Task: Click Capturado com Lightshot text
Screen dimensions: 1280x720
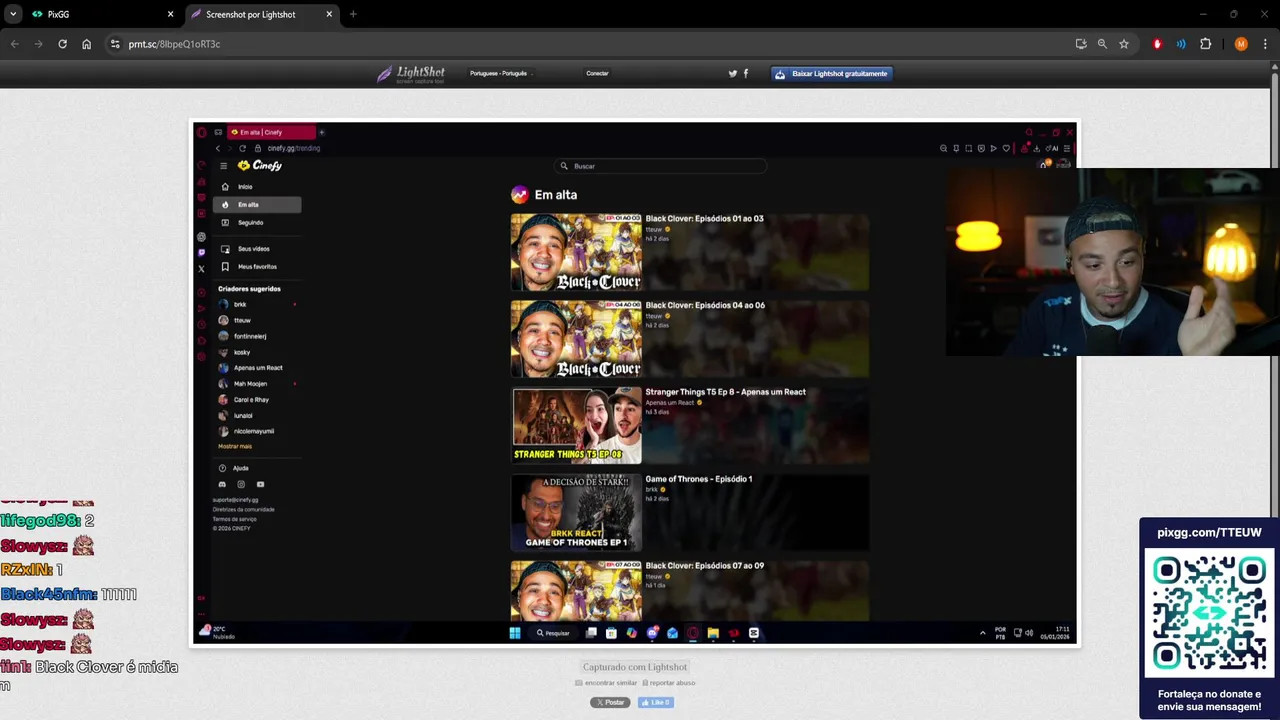Action: point(635,667)
